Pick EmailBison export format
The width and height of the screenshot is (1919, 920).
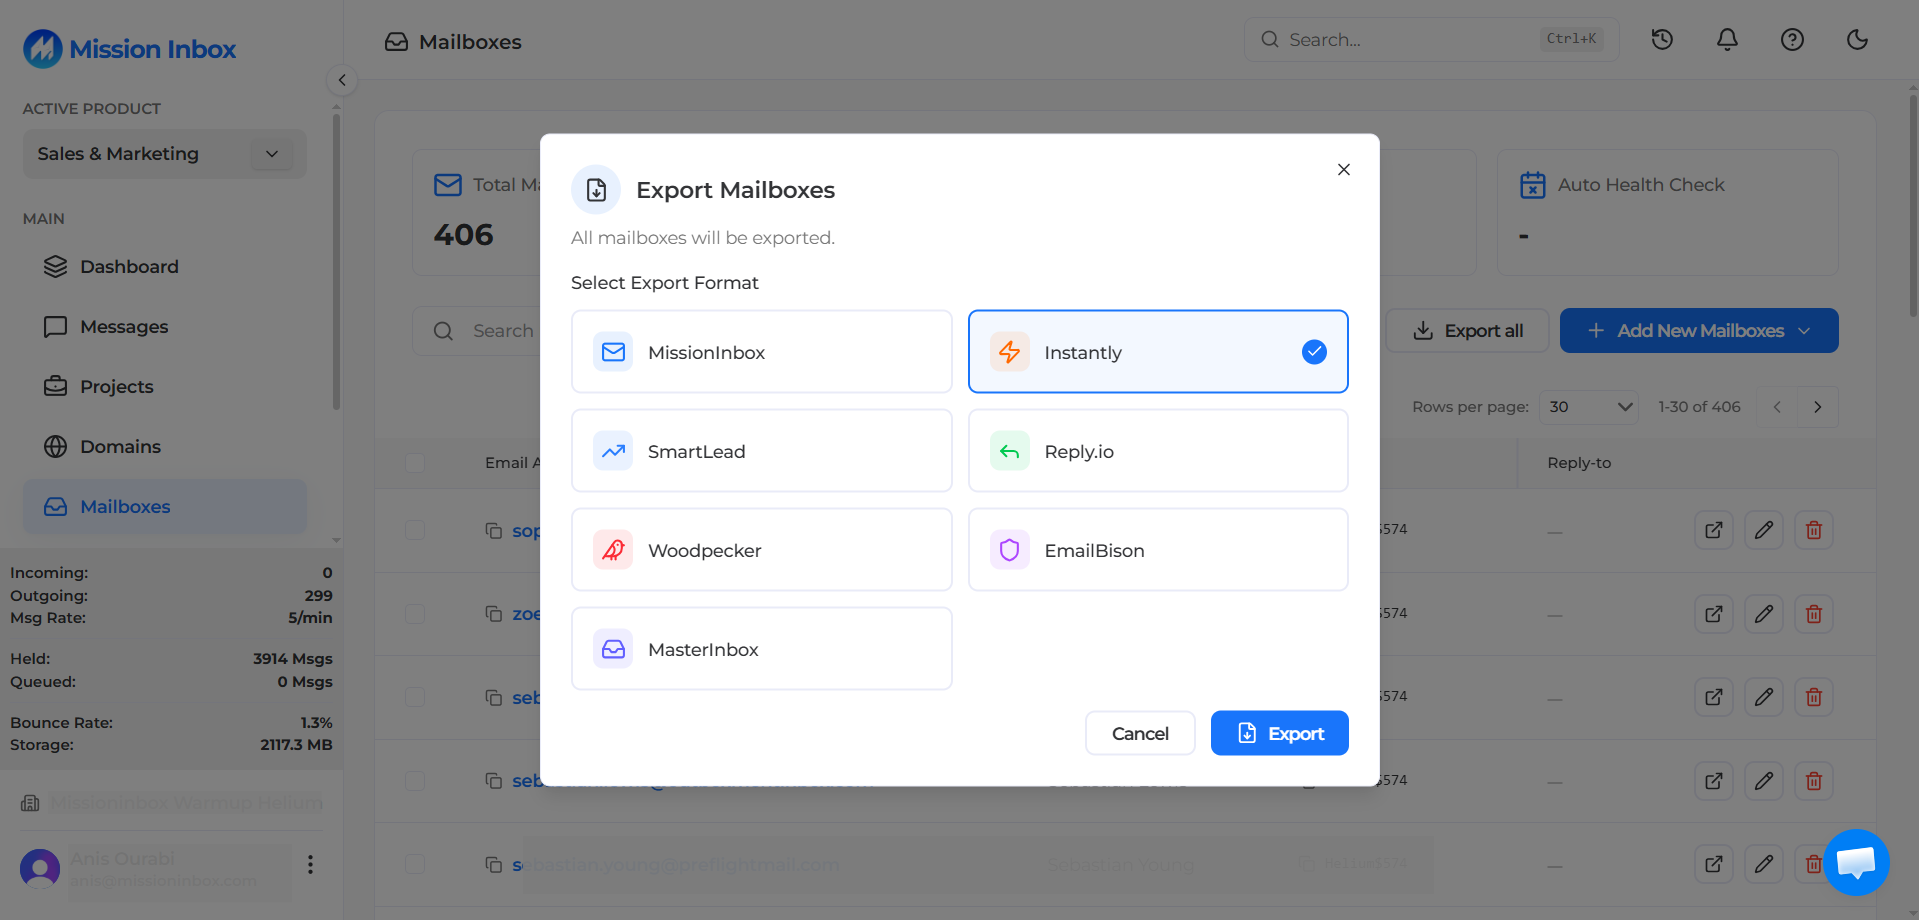coord(1158,550)
